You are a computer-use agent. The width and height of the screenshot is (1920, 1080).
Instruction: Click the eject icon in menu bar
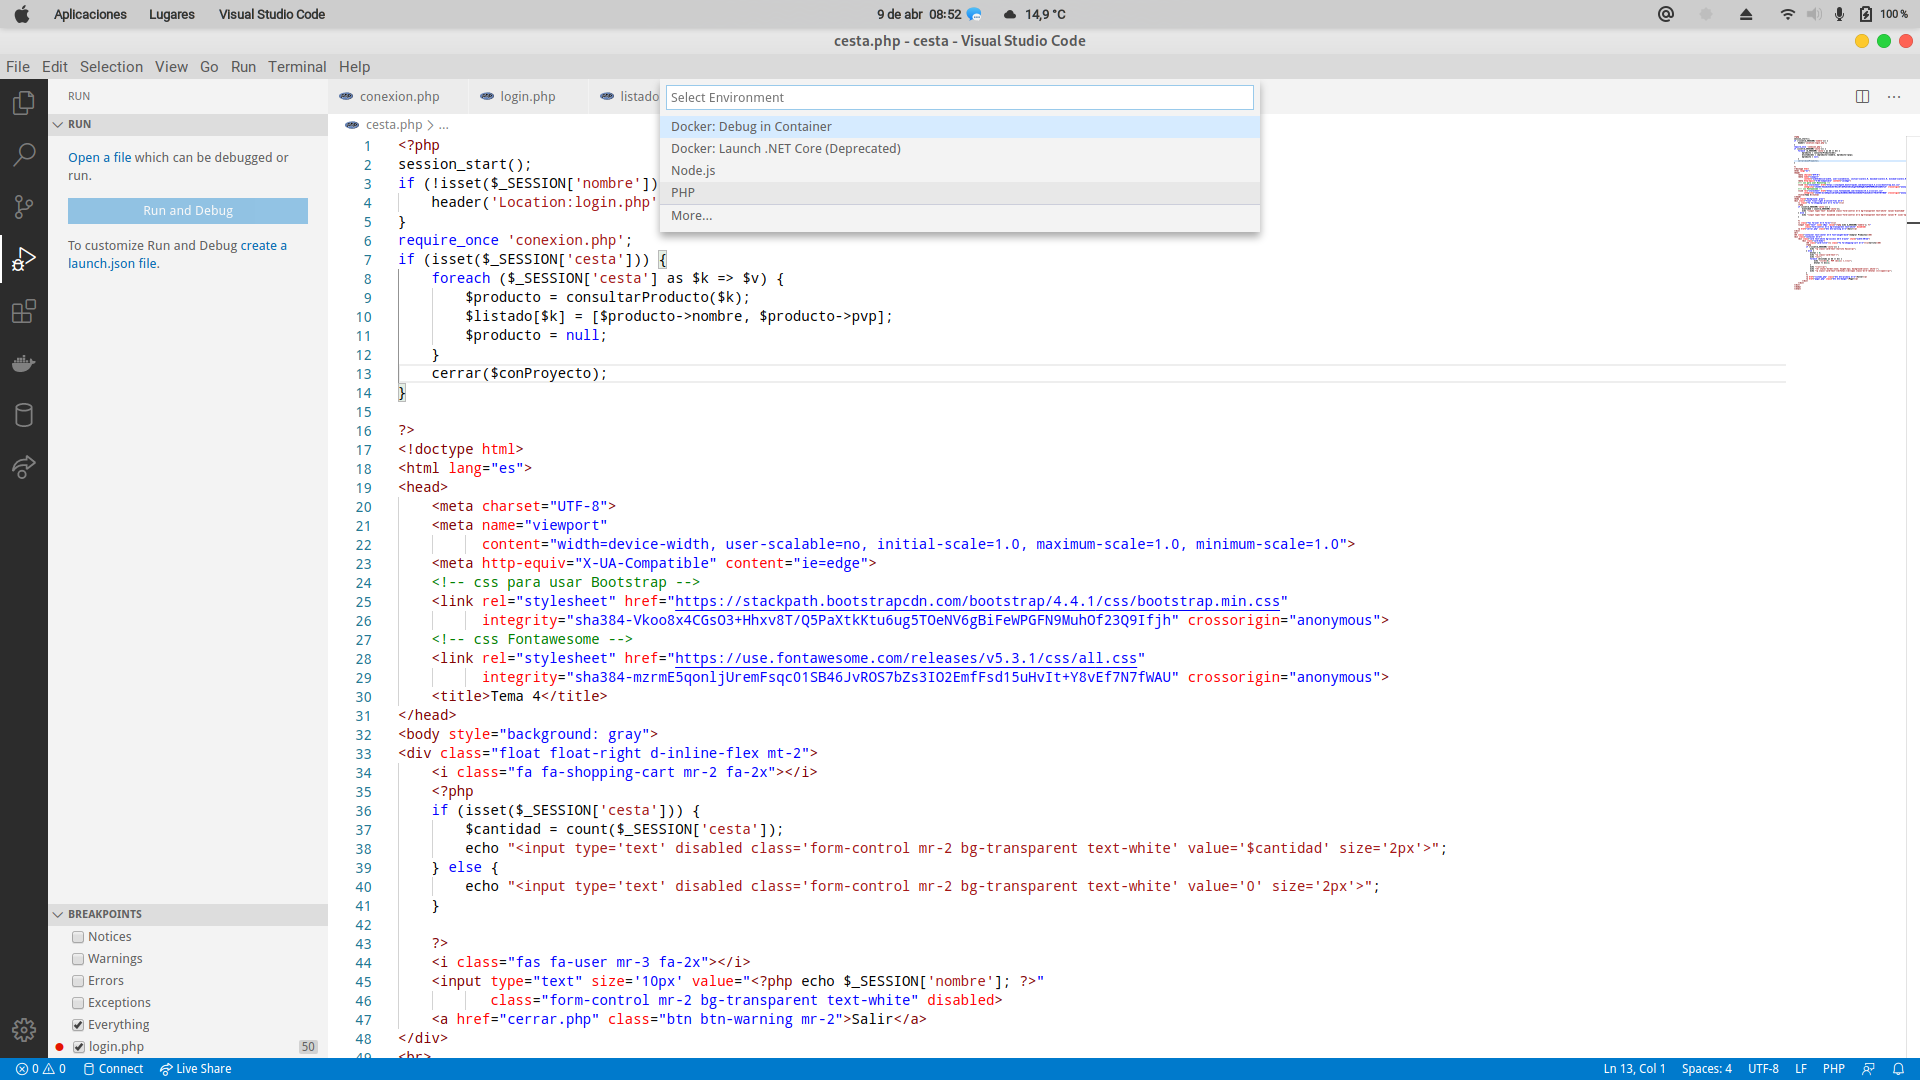click(x=1746, y=14)
